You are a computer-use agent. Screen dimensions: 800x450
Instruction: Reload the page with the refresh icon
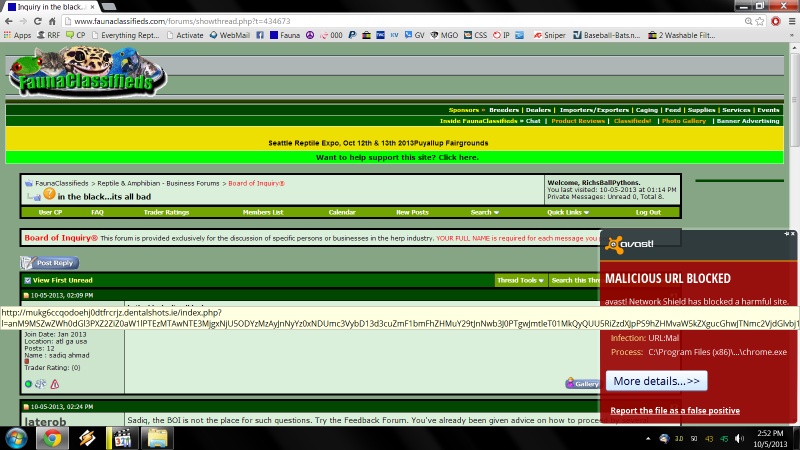pyautogui.click(x=37, y=21)
